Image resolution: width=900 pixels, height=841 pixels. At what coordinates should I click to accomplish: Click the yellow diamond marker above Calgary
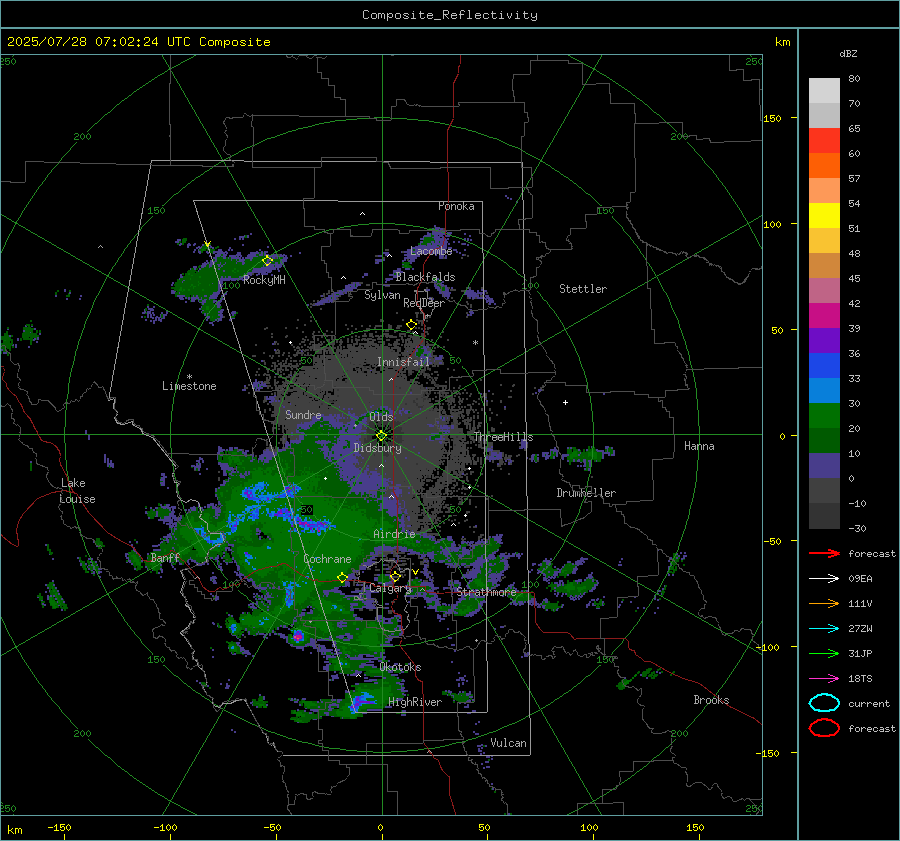pyautogui.click(x=395, y=576)
